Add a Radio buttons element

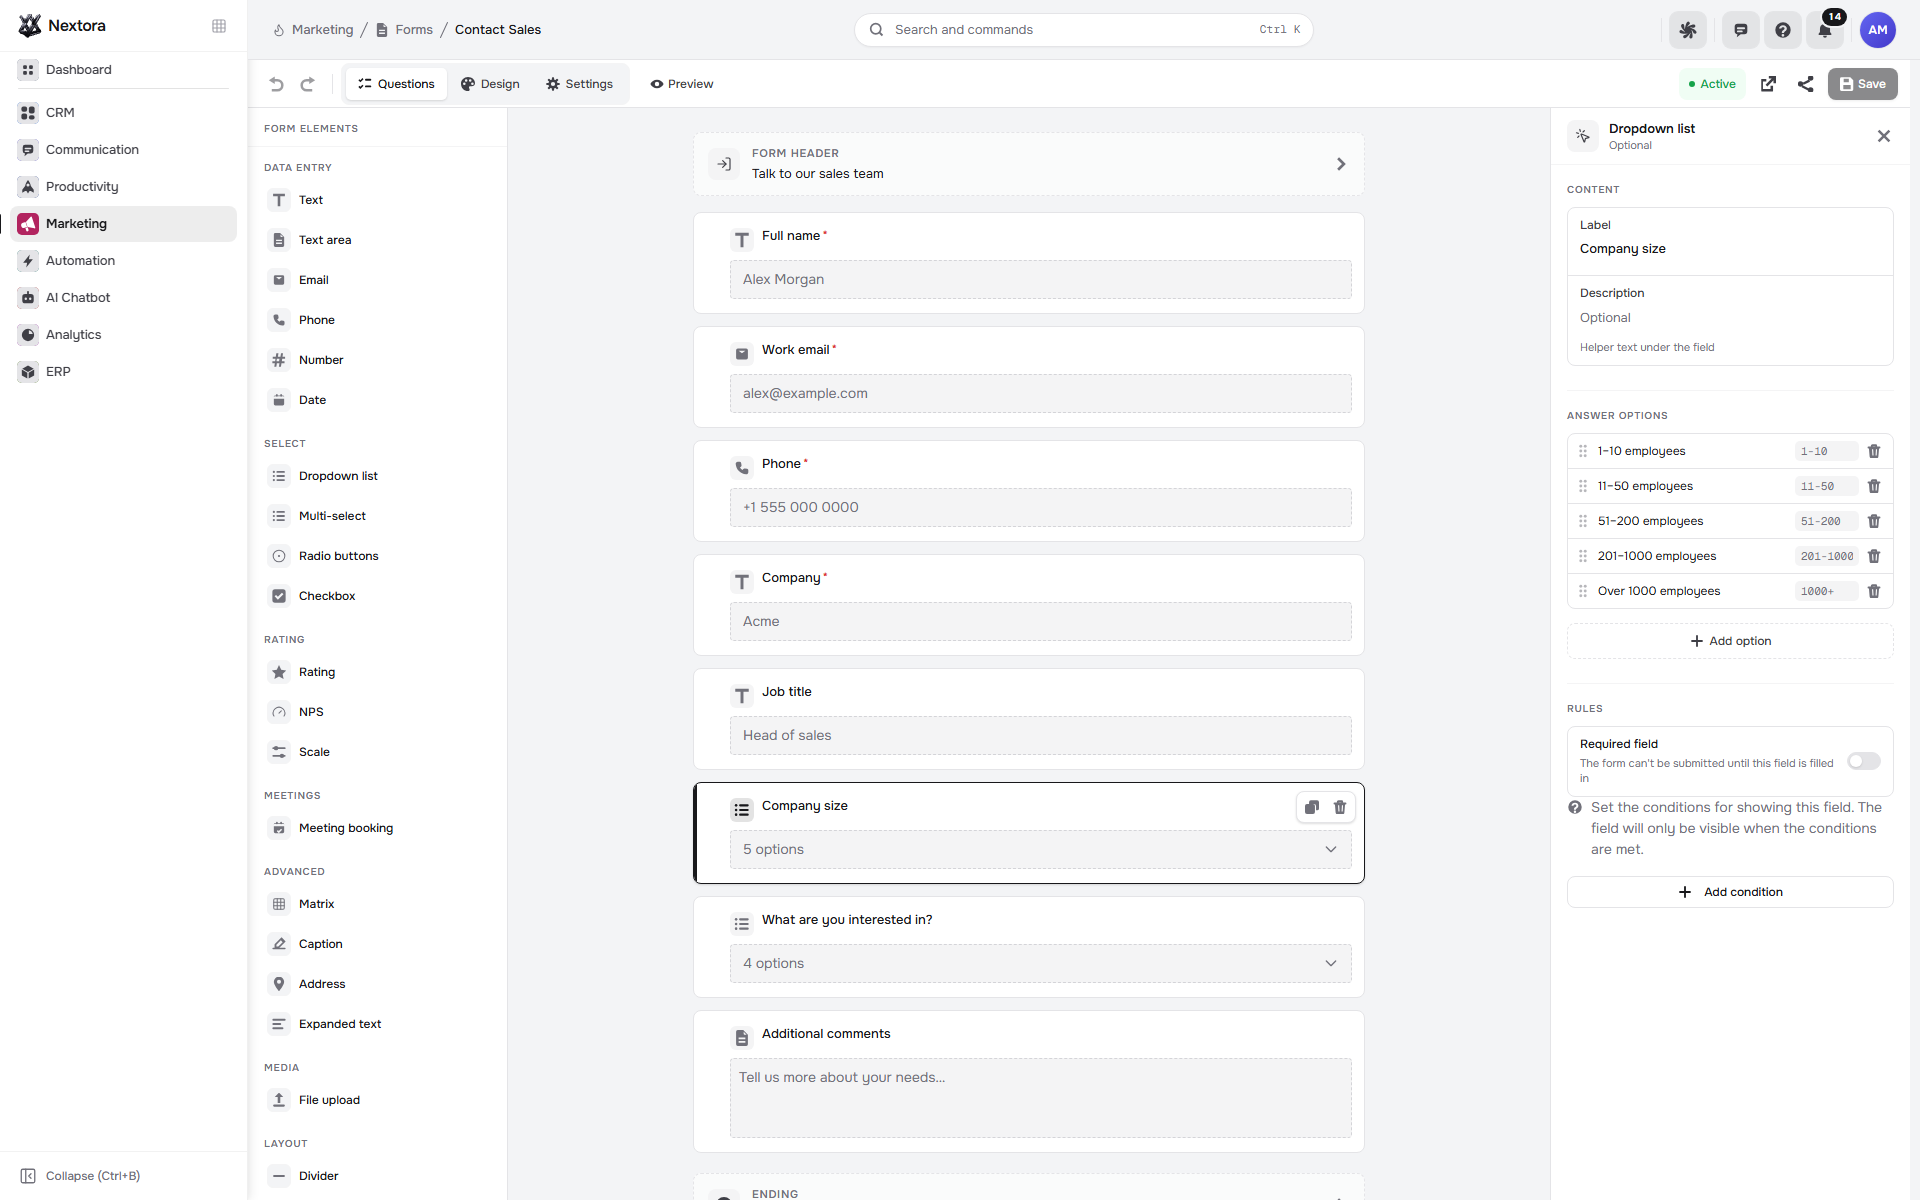[x=377, y=556]
